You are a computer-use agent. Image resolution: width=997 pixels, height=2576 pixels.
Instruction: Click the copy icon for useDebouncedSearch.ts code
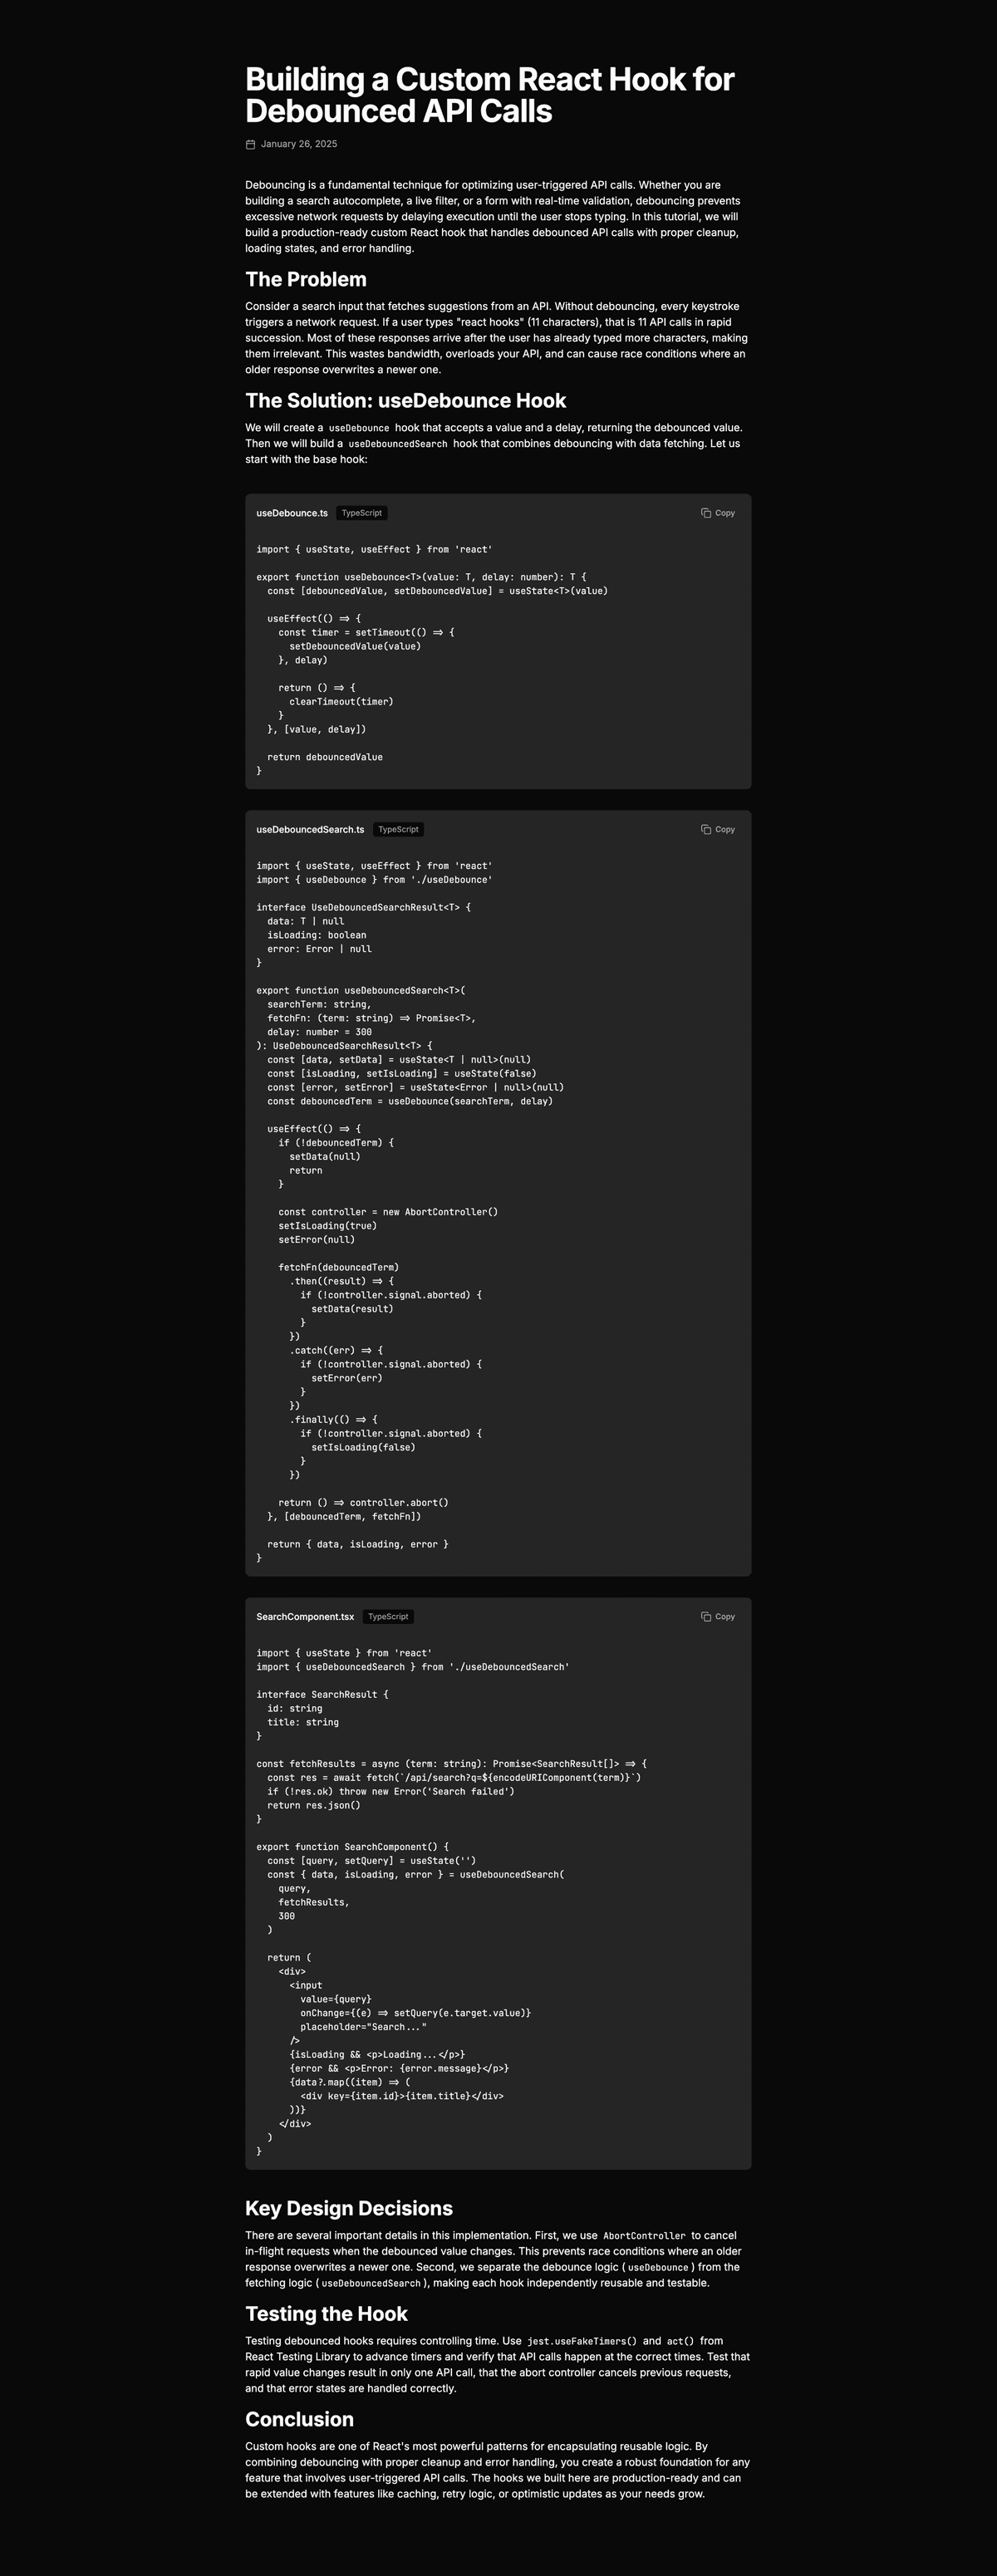click(x=706, y=829)
